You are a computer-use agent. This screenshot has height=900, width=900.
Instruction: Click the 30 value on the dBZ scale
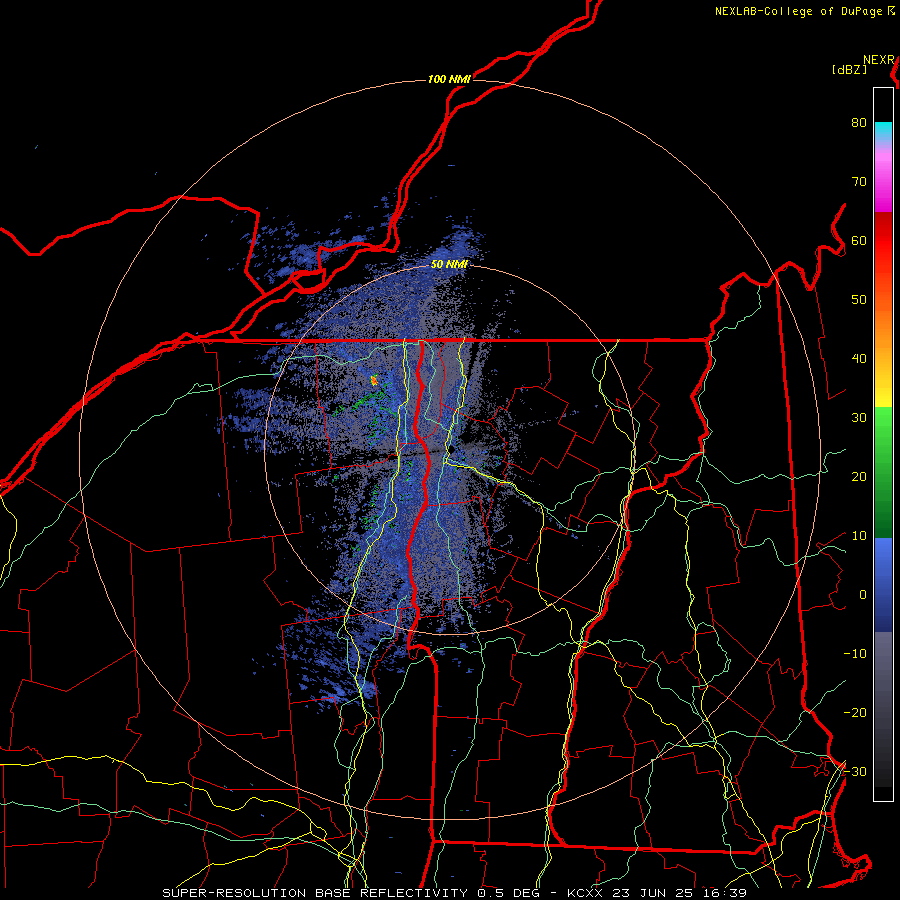tap(859, 417)
